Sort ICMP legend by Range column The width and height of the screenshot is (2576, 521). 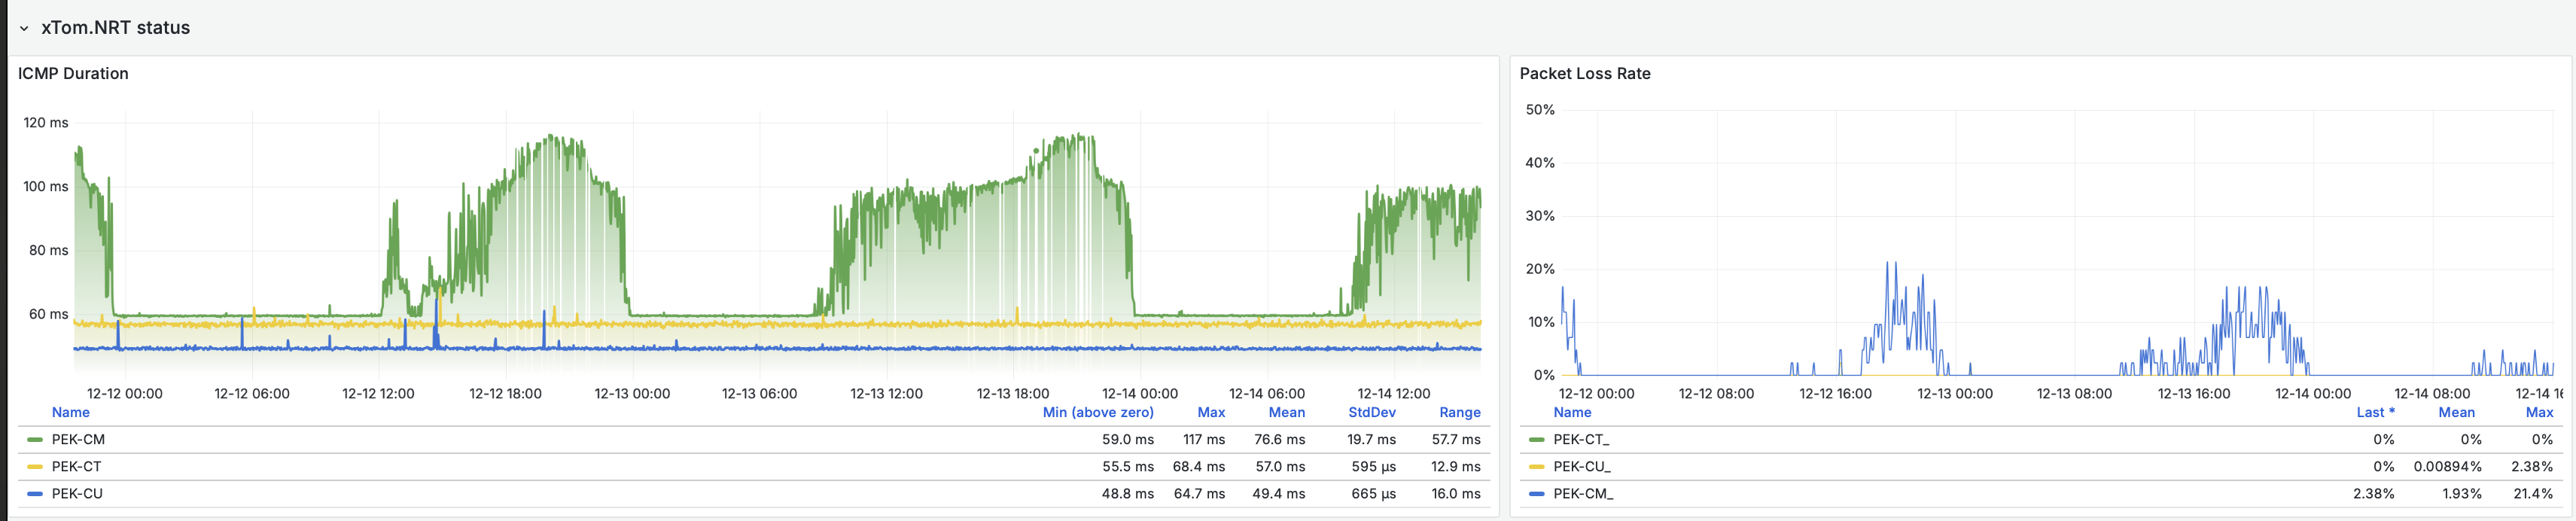pos(1459,412)
